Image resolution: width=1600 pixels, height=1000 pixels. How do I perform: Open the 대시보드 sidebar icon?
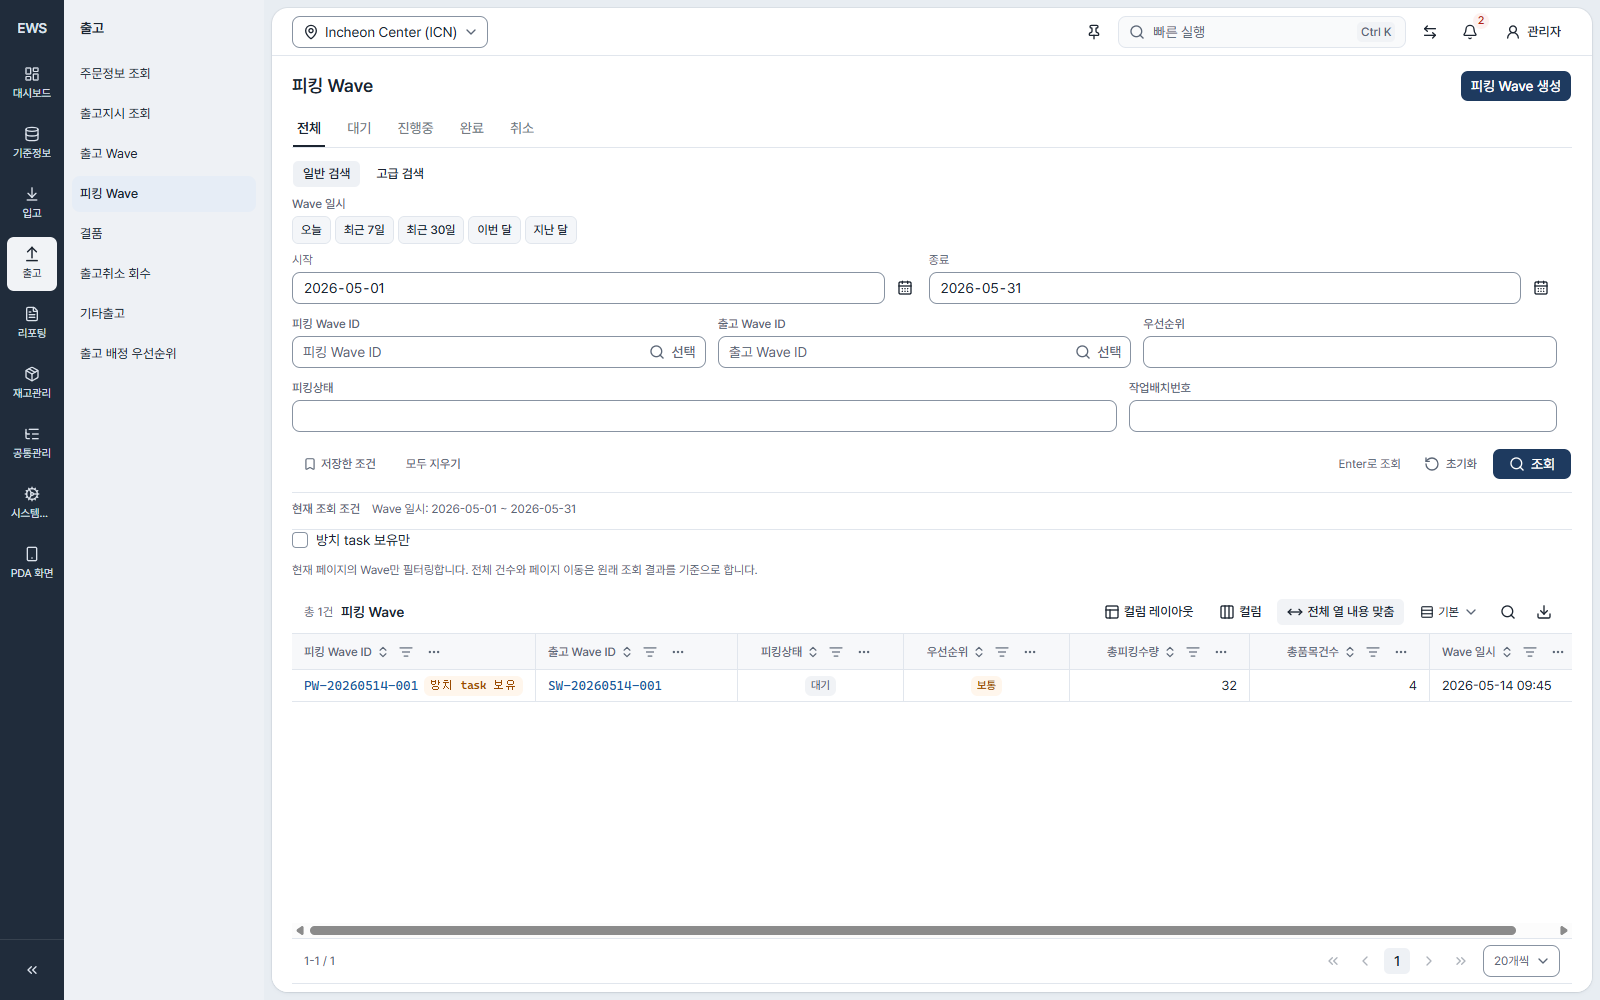click(x=32, y=83)
